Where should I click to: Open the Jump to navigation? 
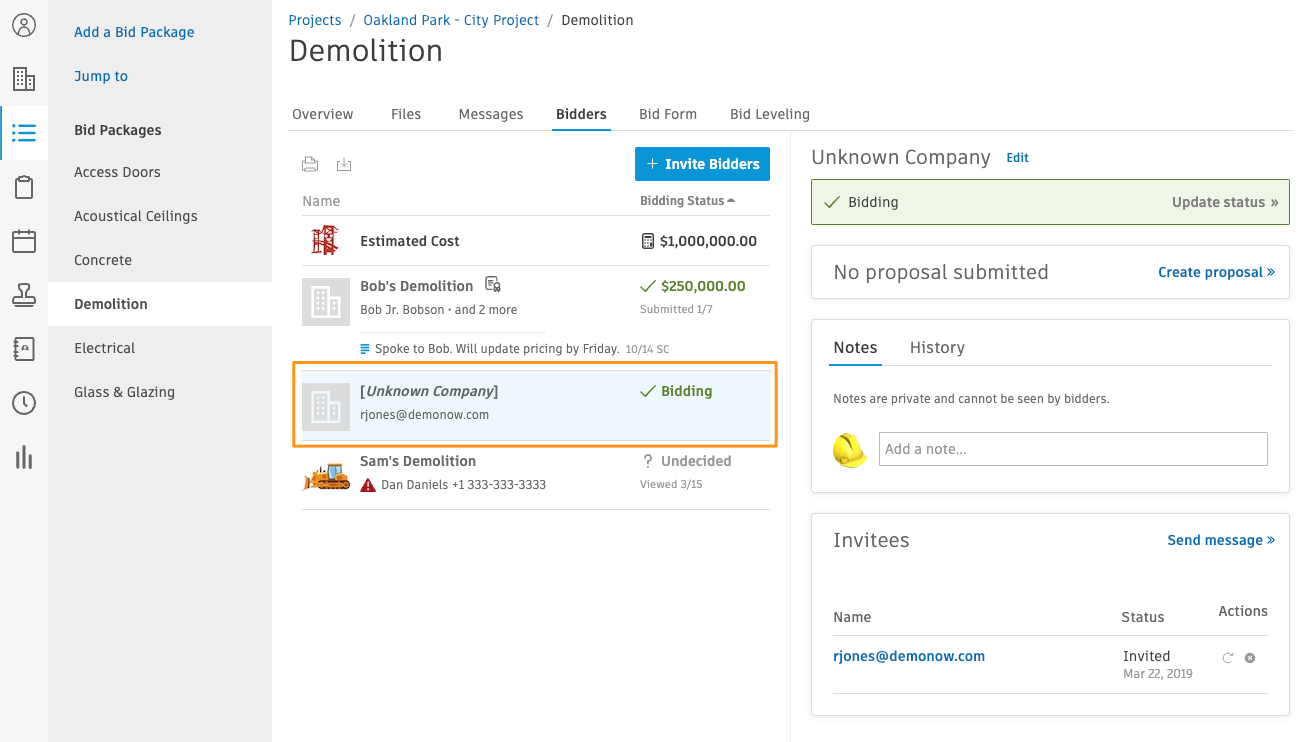(x=100, y=75)
